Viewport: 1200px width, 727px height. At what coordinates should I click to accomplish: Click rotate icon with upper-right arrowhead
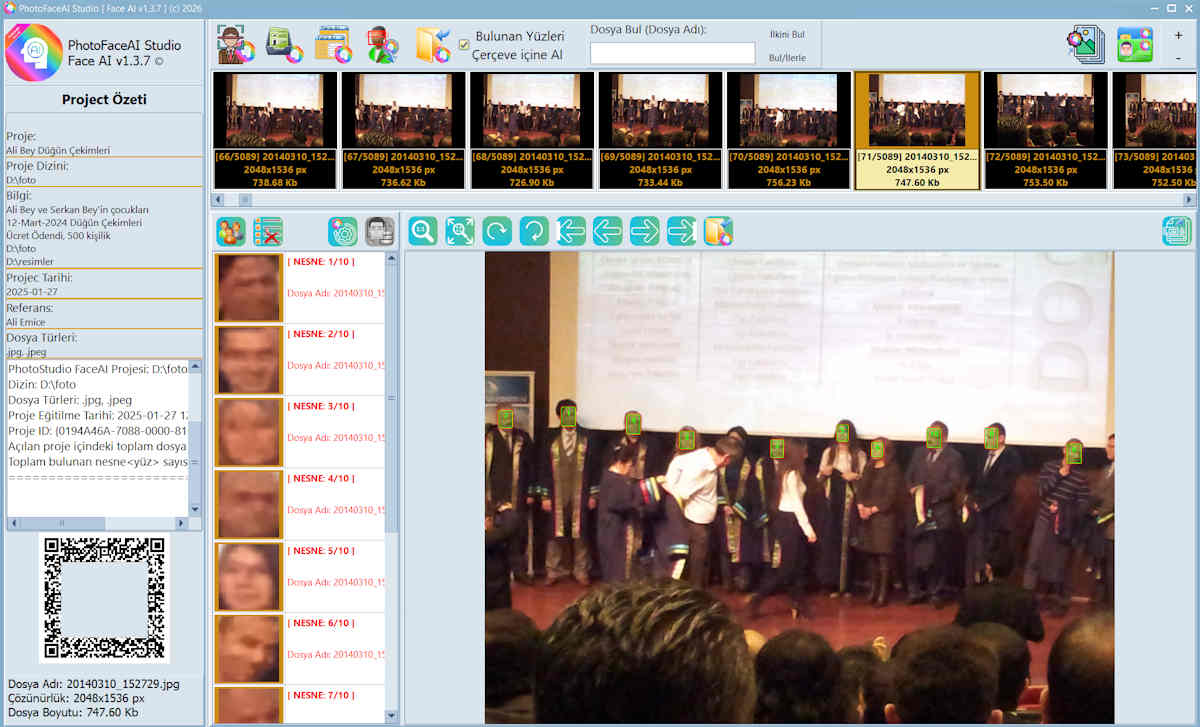[x=497, y=231]
